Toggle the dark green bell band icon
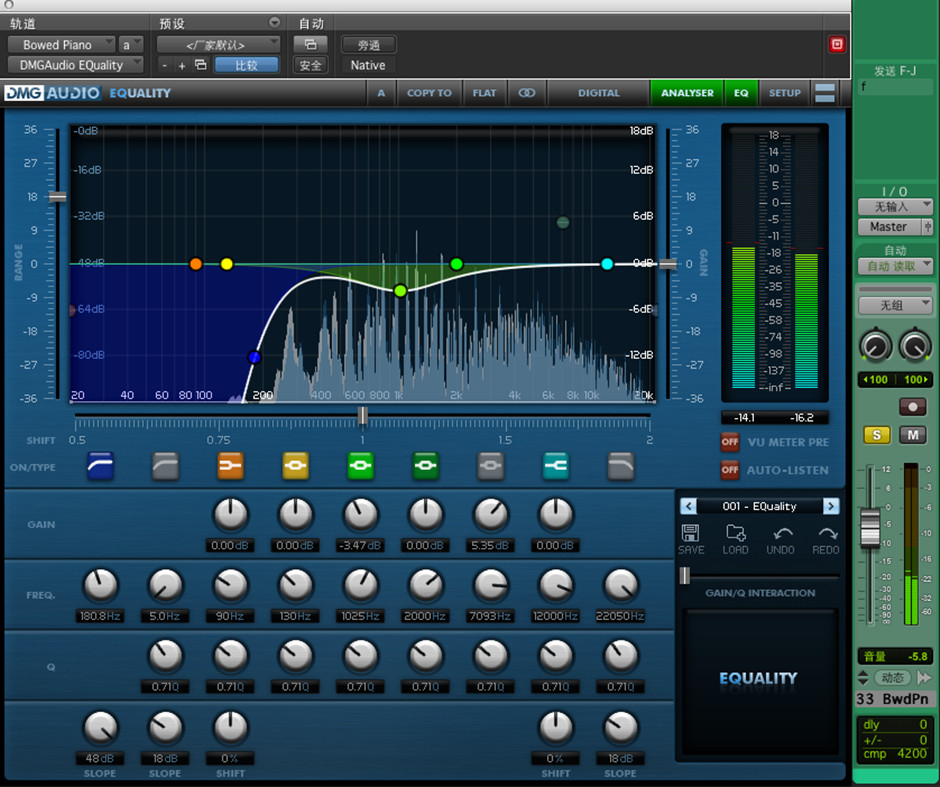The image size is (940, 787). [426, 466]
